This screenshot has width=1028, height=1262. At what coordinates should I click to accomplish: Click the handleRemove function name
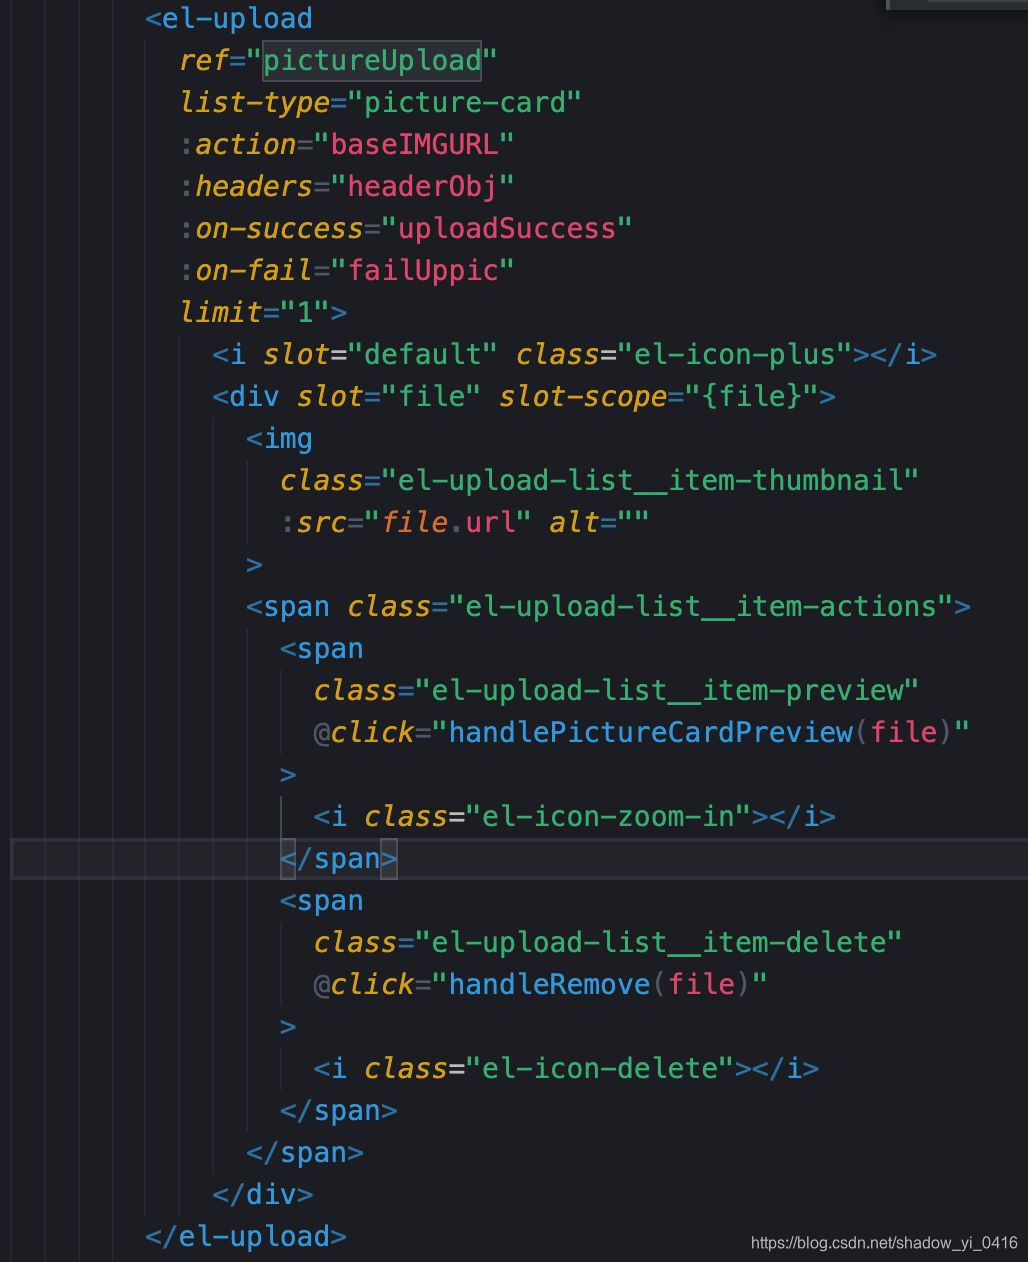(x=549, y=985)
